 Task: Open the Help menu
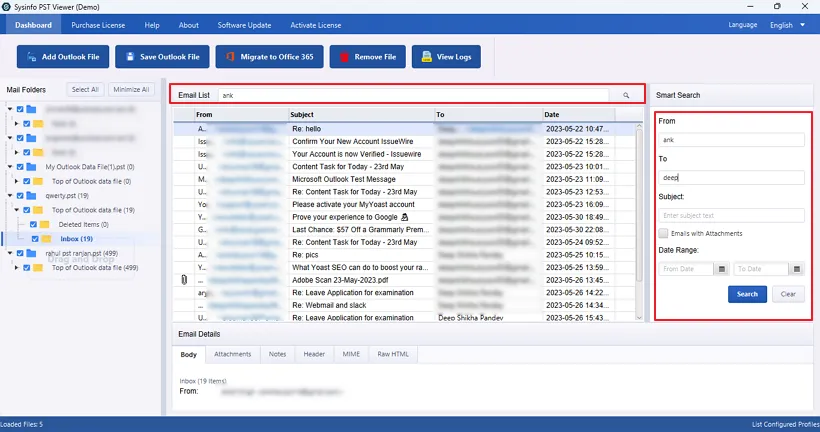pos(152,25)
